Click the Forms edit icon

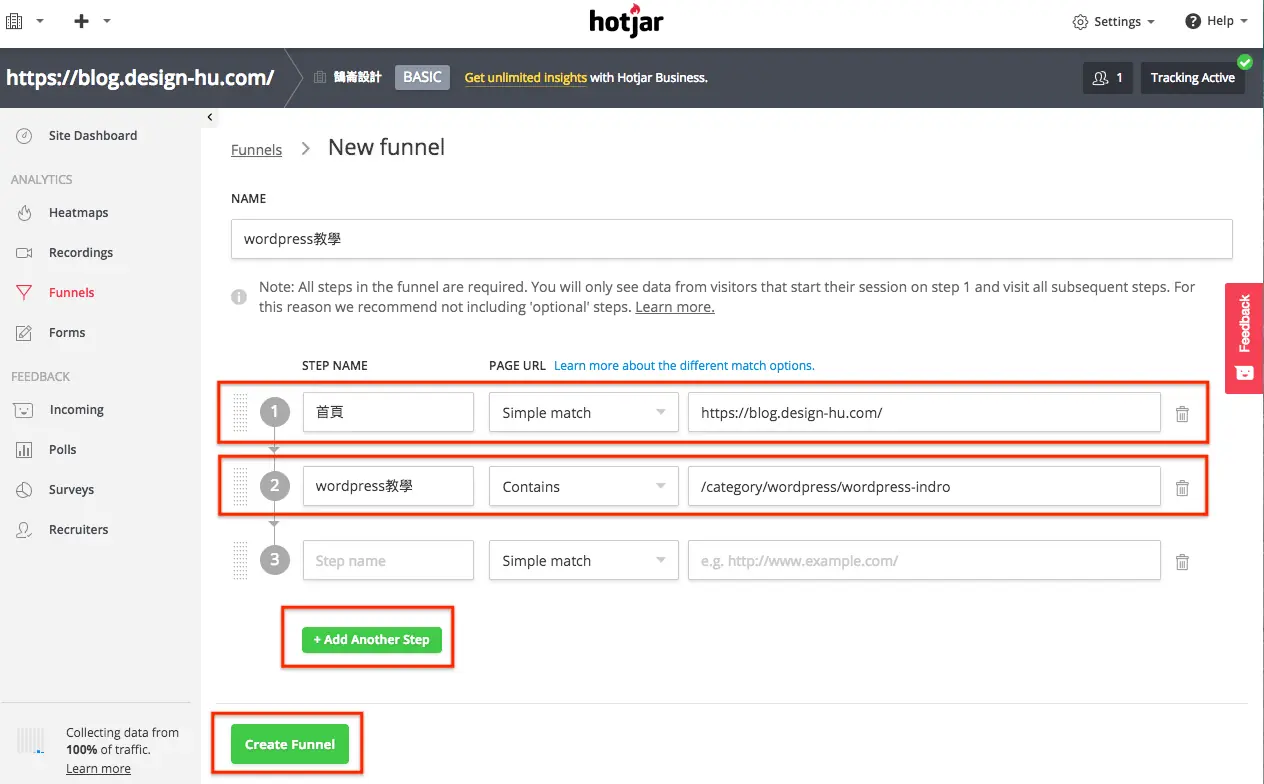25,333
